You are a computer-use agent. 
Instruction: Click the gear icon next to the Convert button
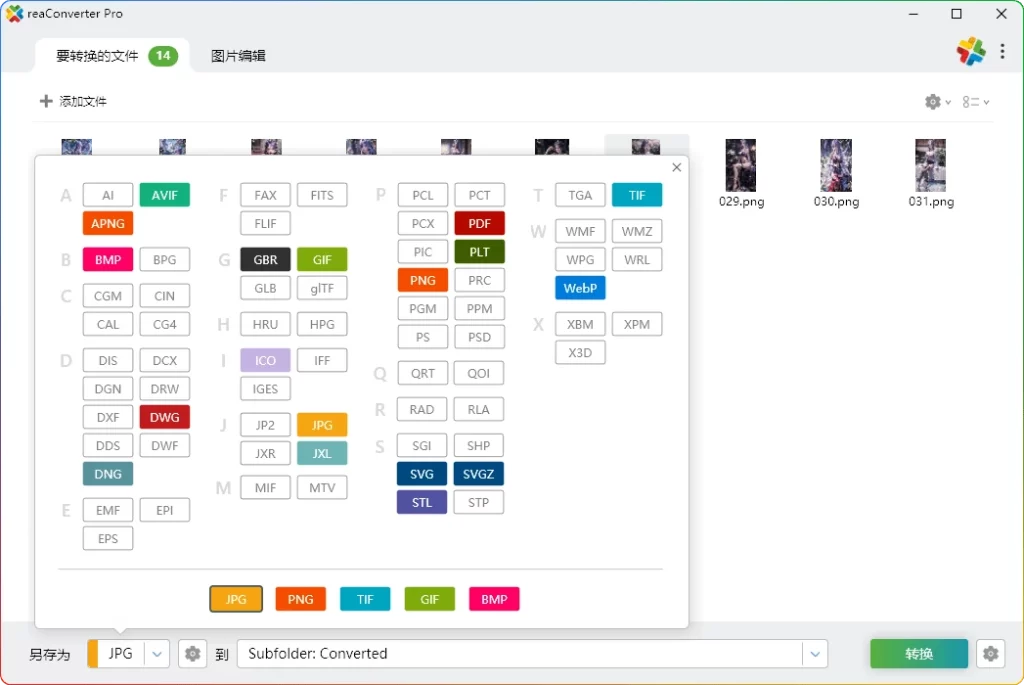pos(990,654)
